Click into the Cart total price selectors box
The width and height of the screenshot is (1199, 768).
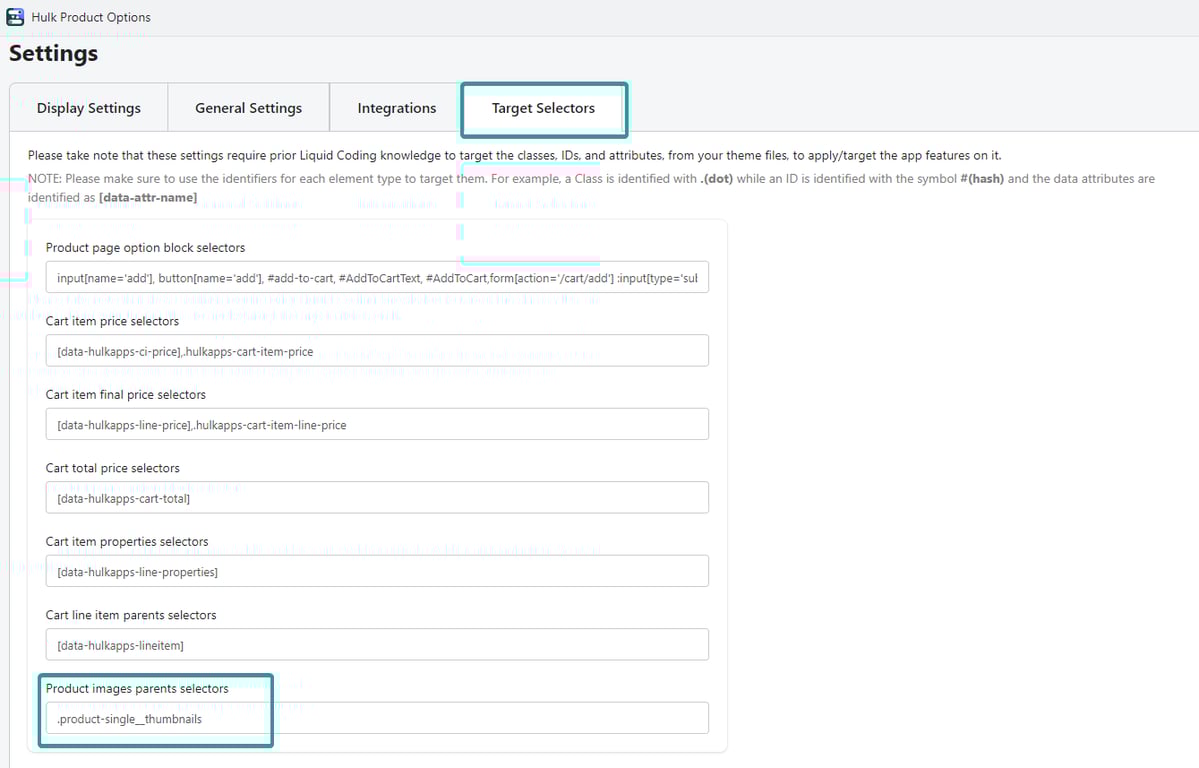coord(377,498)
